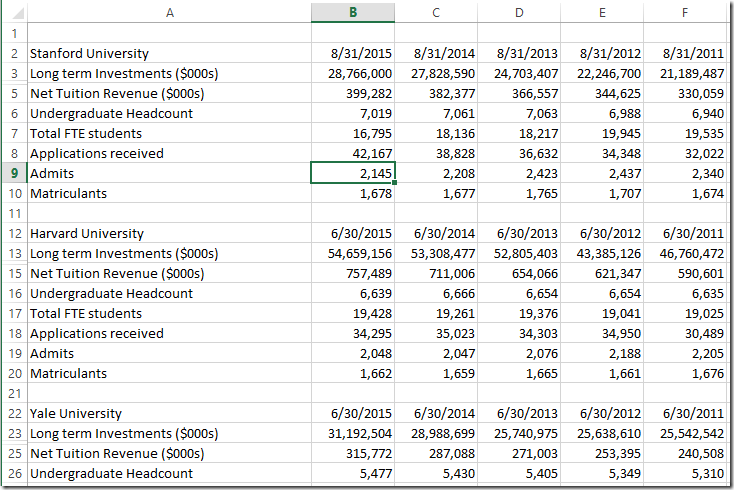
Task: Click Harvard matriculants value 1,665
Action: click(519, 373)
